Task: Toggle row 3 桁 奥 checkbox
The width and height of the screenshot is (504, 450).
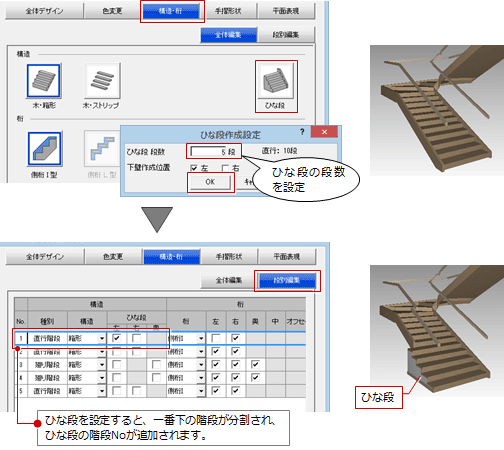Action: pos(255,364)
